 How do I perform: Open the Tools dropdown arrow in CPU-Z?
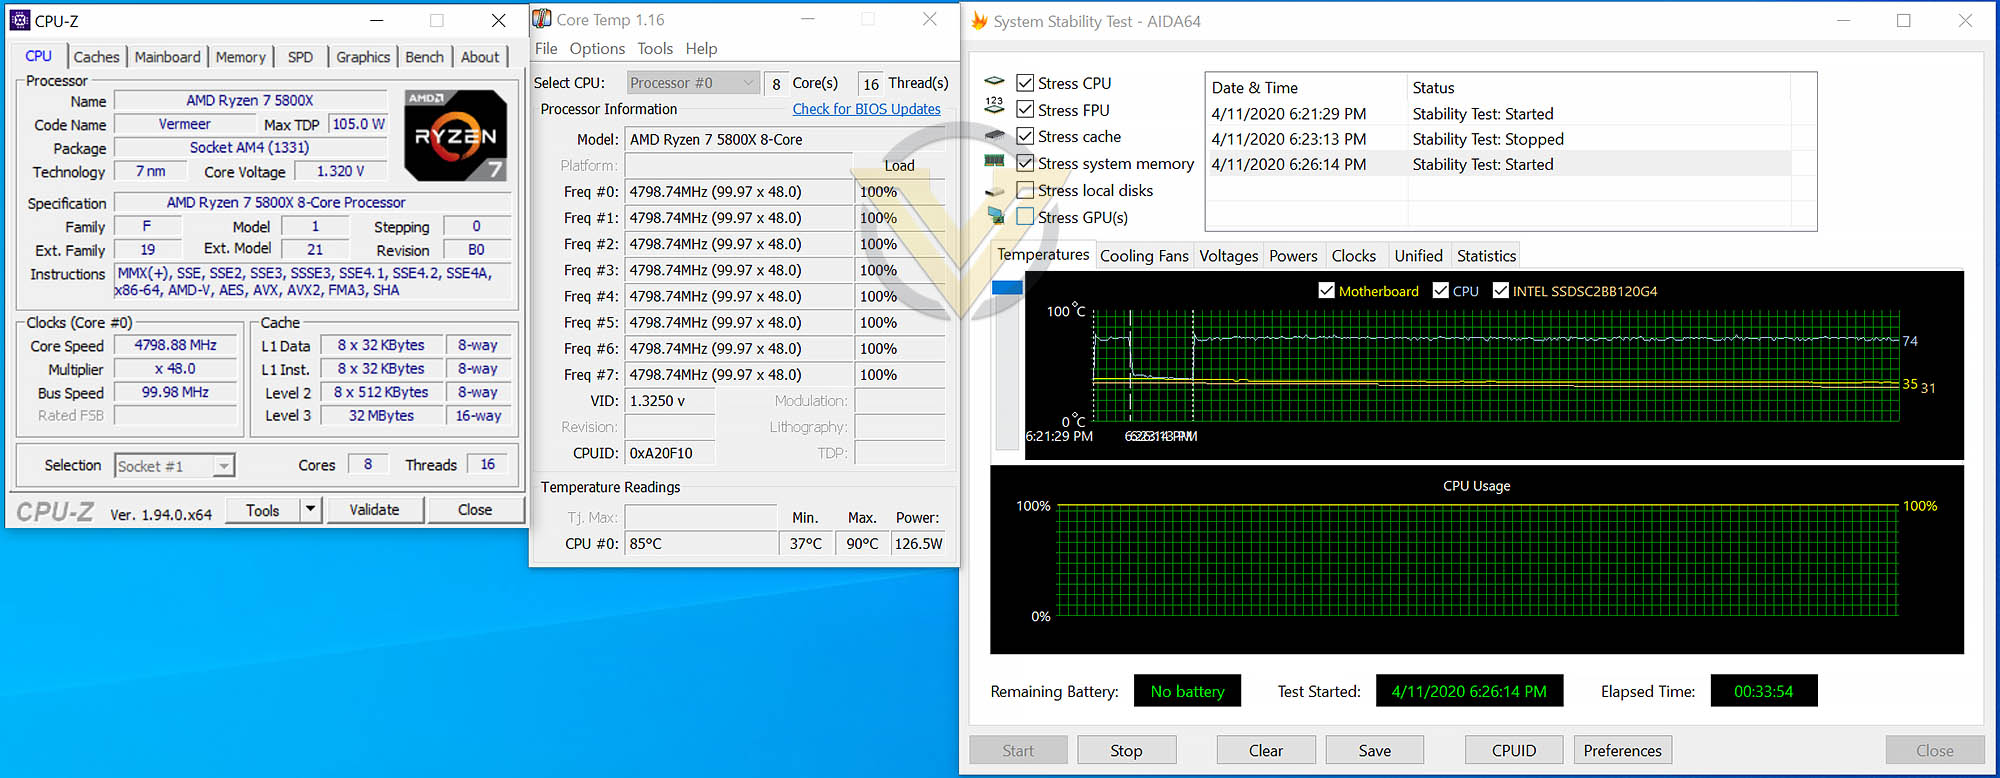click(x=310, y=510)
